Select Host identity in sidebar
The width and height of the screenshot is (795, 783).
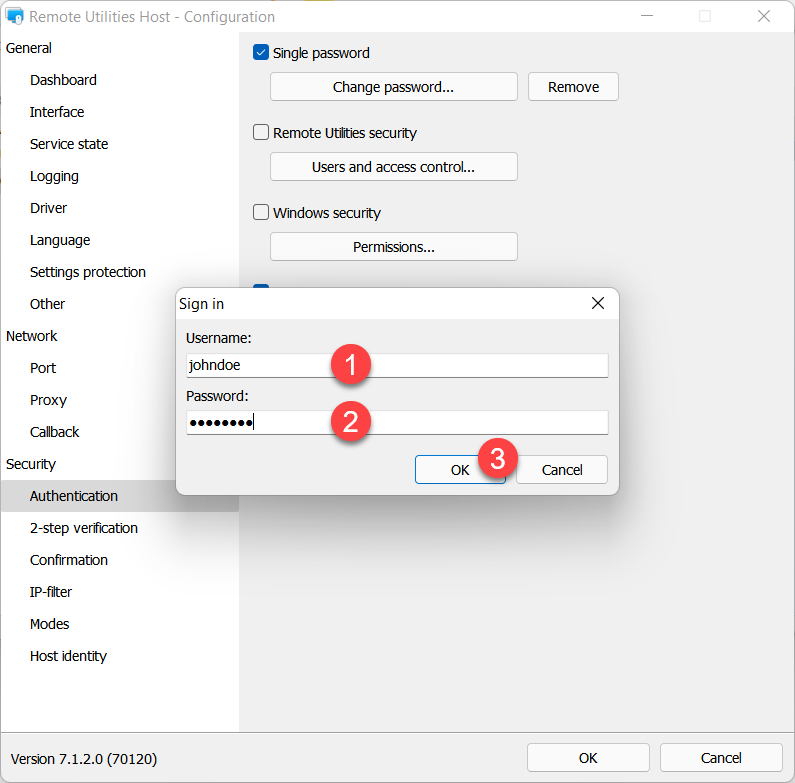click(x=68, y=656)
